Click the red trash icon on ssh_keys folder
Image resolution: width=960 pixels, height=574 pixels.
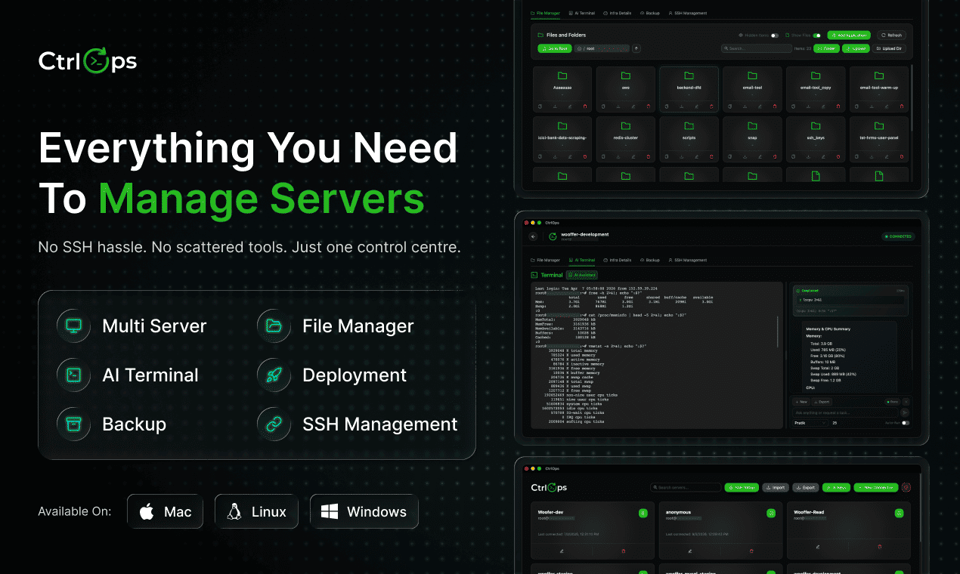pyautogui.click(x=838, y=157)
